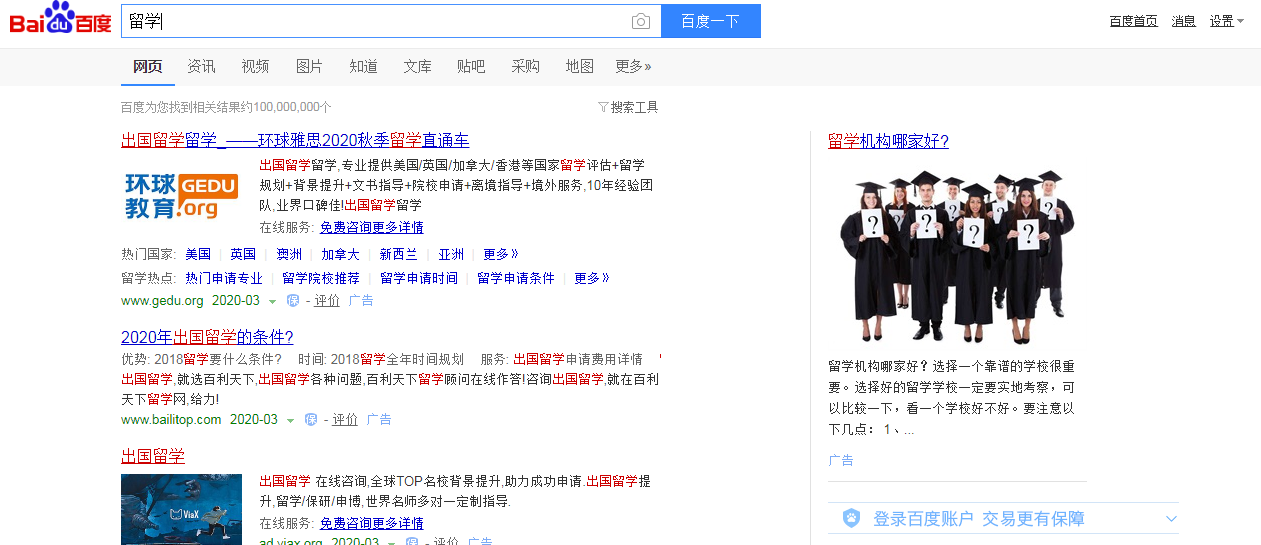
Task: Select 亚洲 in 热门国家
Action: (x=451, y=254)
